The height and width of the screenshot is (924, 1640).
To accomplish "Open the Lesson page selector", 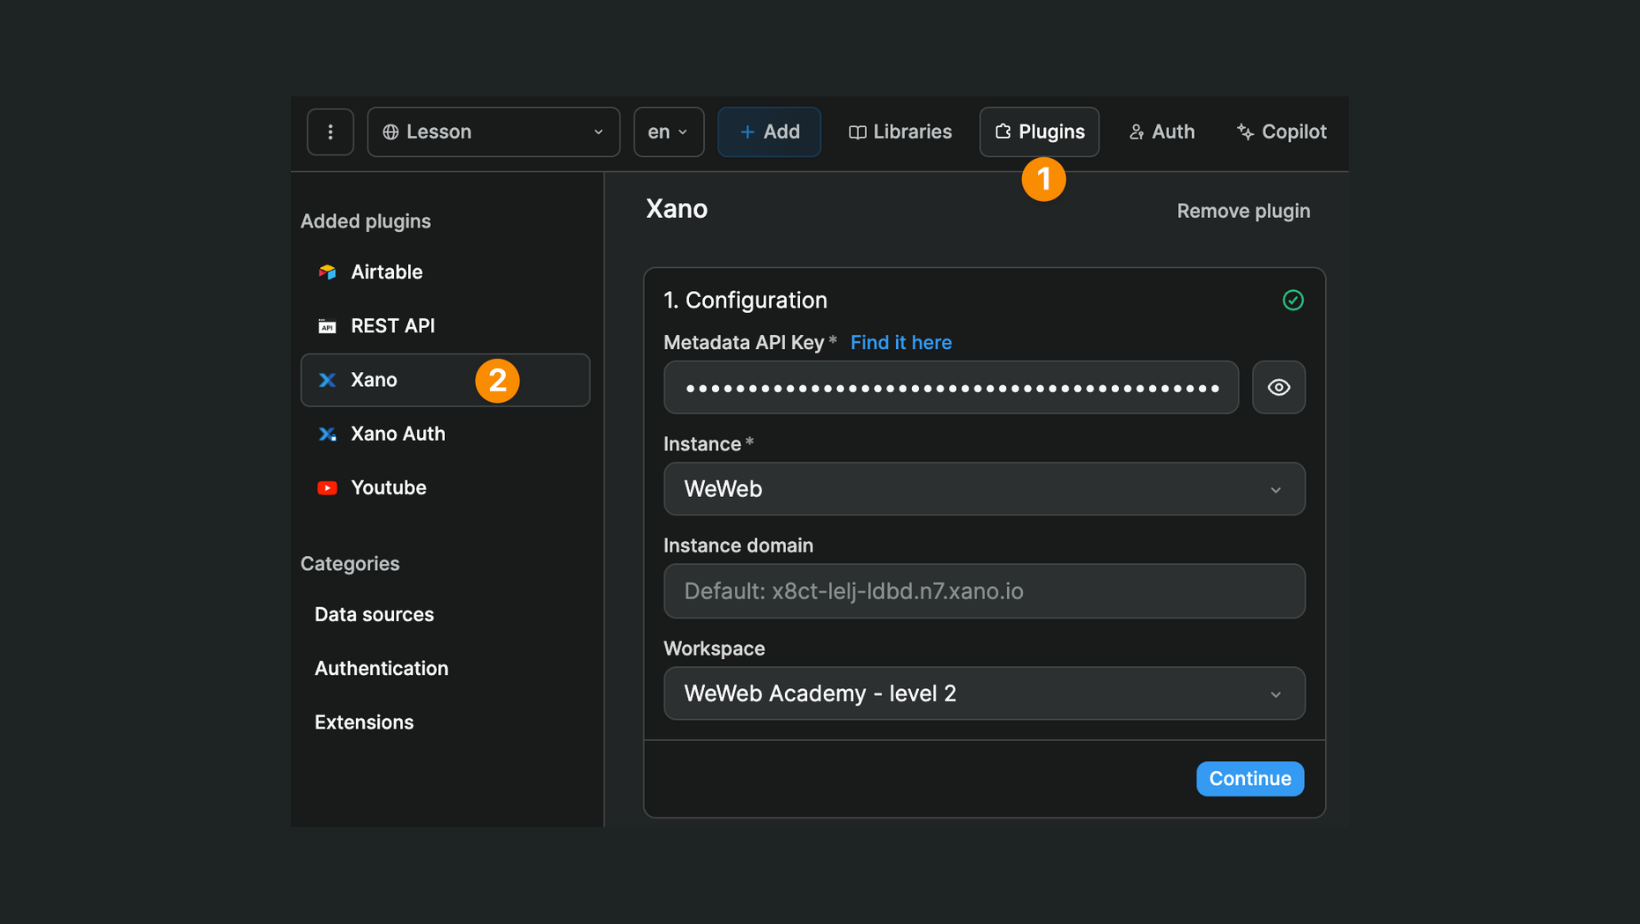I will tap(493, 131).
